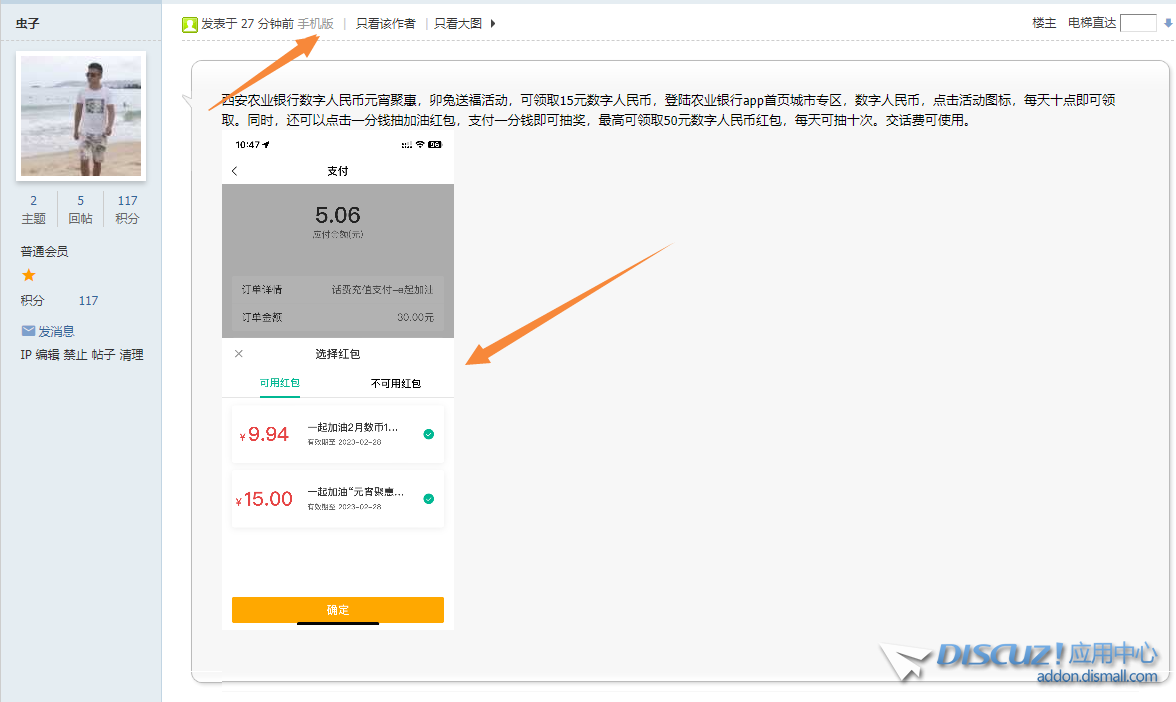Click the 只看大图 link
The height and width of the screenshot is (702, 1176).
458,24
